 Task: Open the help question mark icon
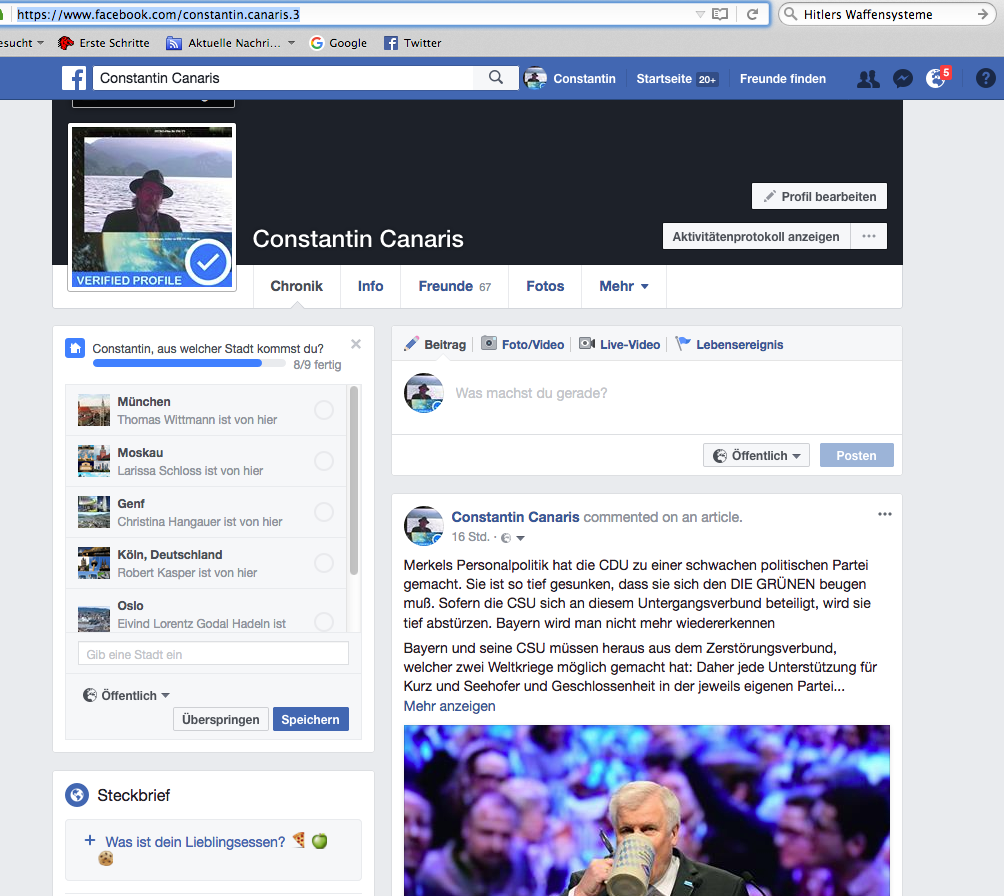(985, 78)
